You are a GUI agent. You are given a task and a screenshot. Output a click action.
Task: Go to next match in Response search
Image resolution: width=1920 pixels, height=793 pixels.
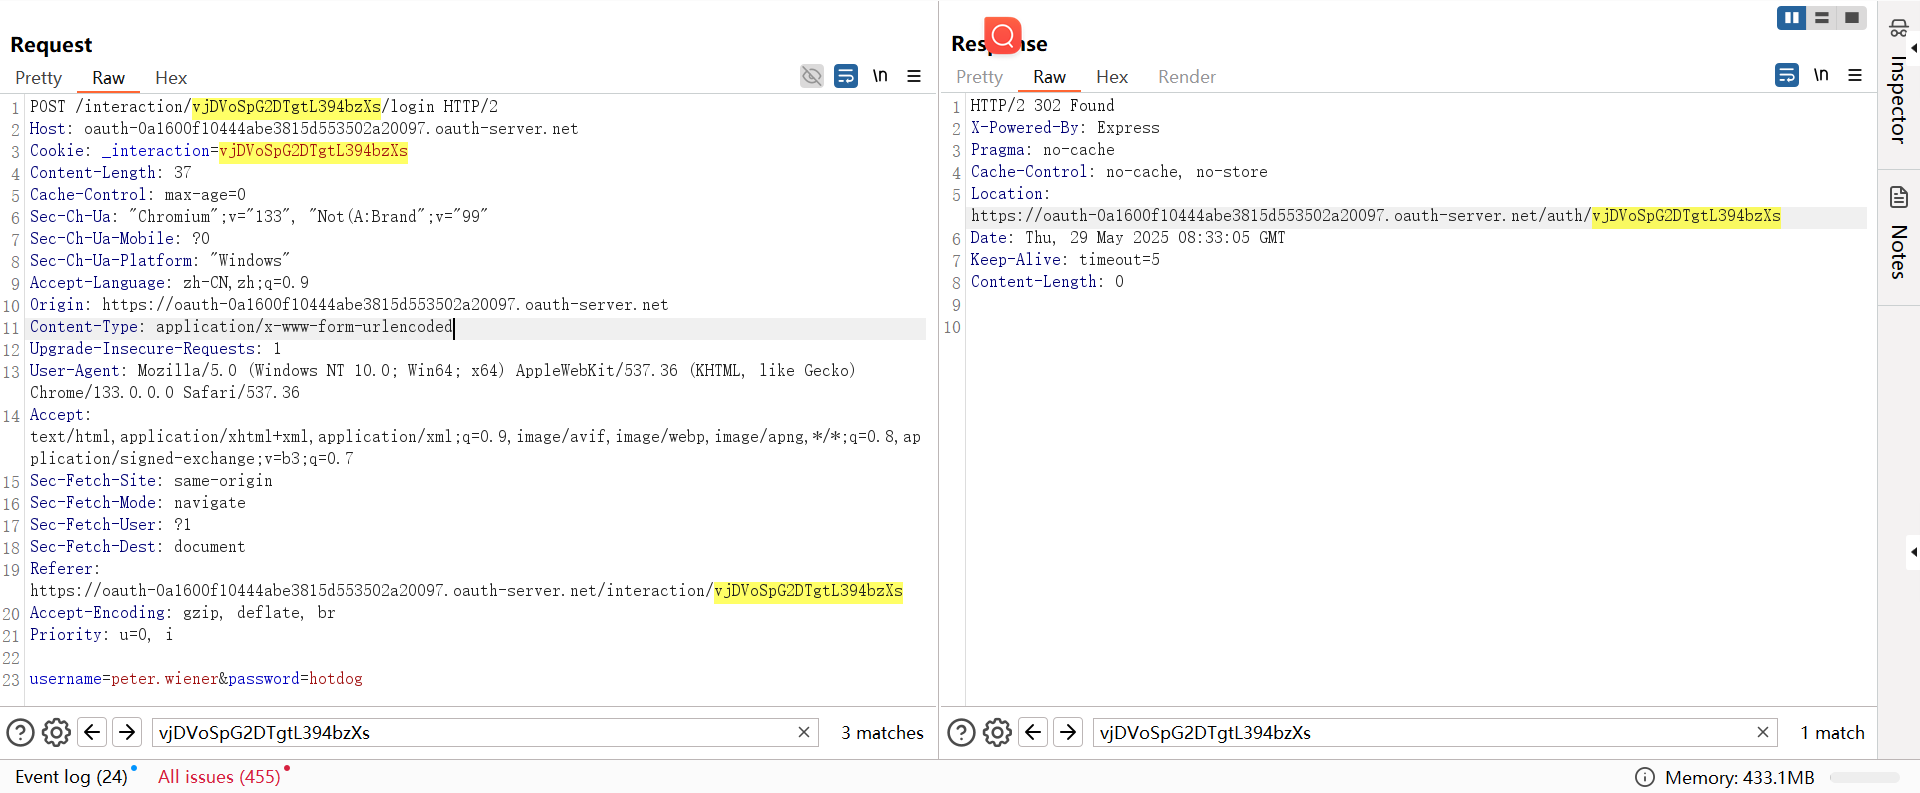pyautogui.click(x=1068, y=733)
